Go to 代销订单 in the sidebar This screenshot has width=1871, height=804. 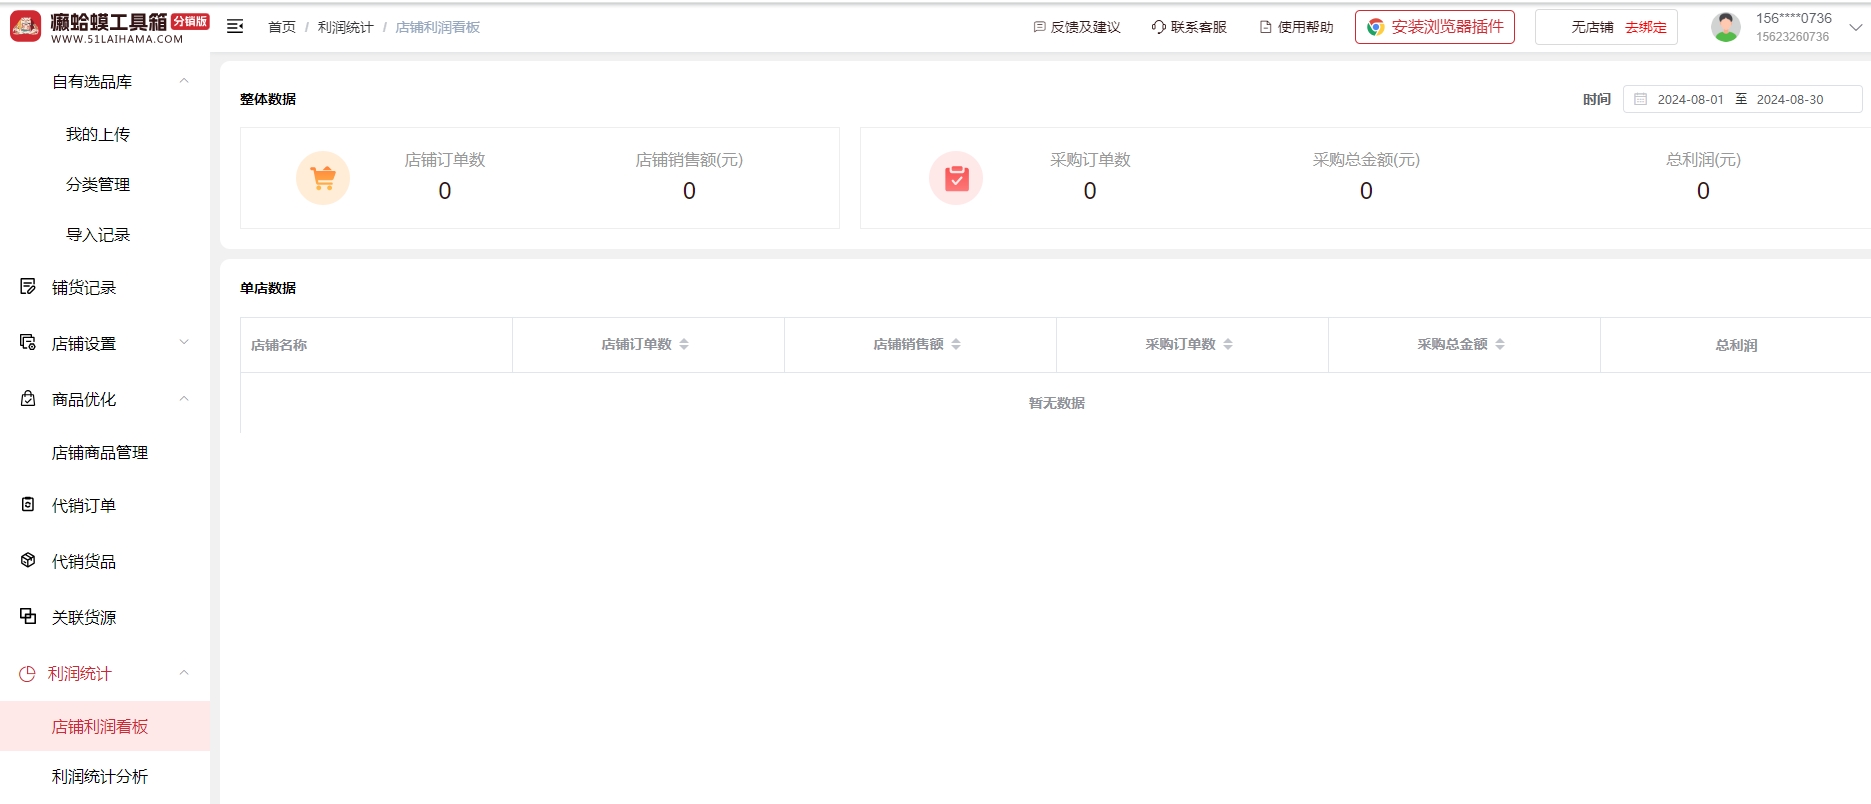point(84,506)
